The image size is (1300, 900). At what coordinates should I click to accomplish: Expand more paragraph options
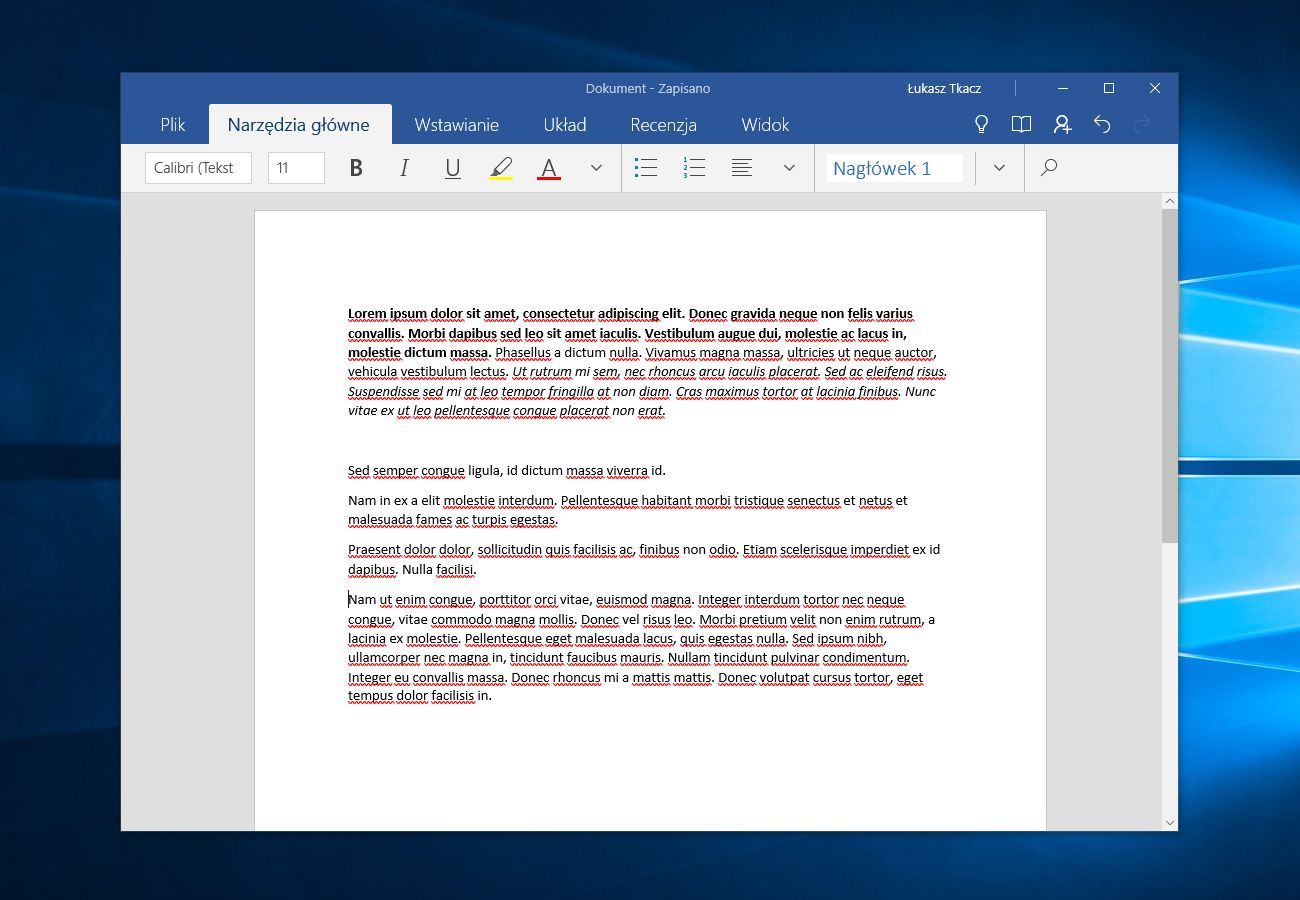789,168
